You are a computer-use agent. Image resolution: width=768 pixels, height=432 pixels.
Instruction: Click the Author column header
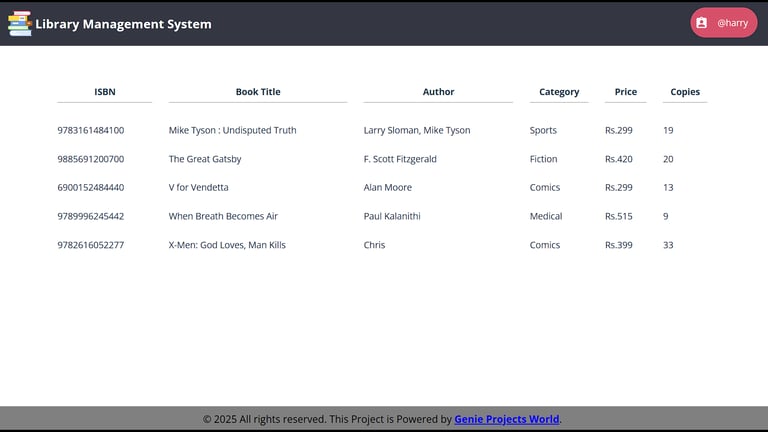(438, 92)
